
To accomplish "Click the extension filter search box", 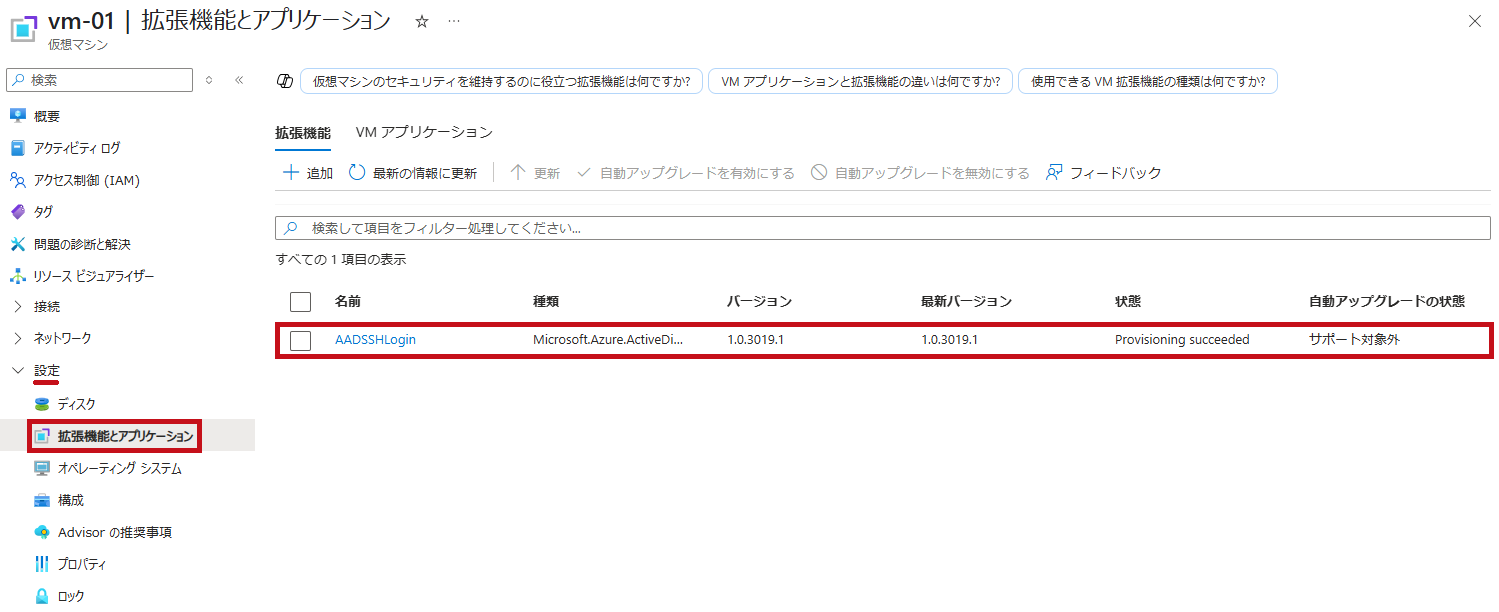I will pyautogui.click(x=883, y=228).
